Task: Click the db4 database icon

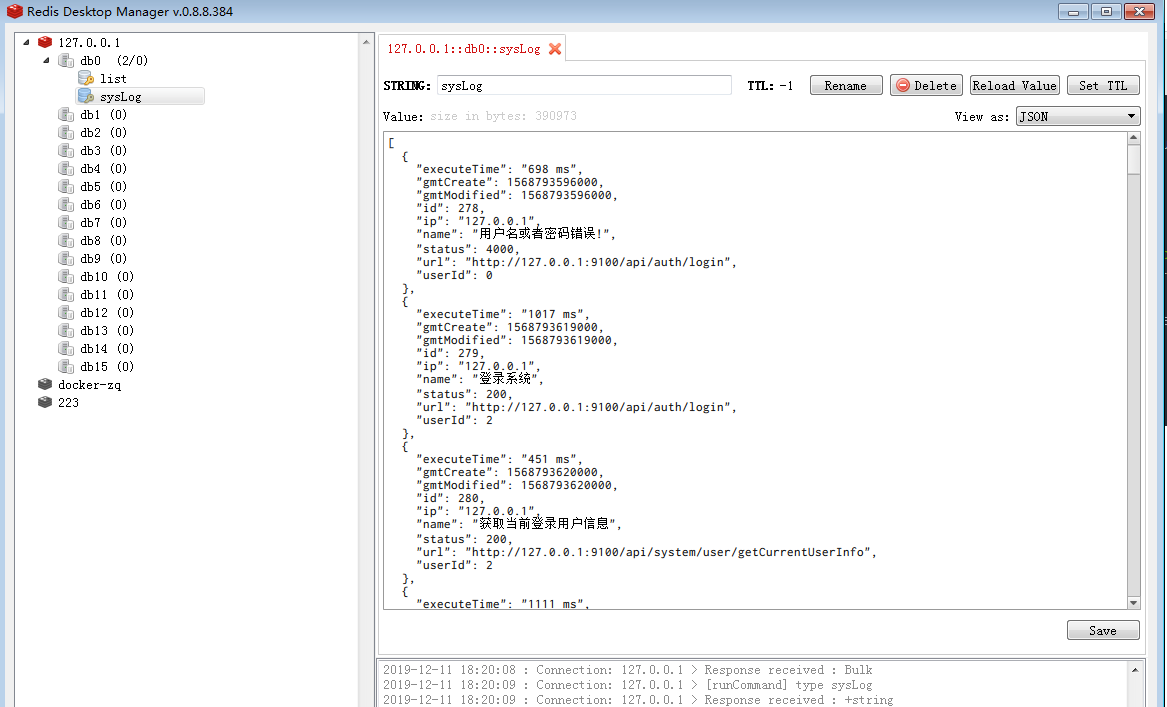Action: (x=66, y=168)
